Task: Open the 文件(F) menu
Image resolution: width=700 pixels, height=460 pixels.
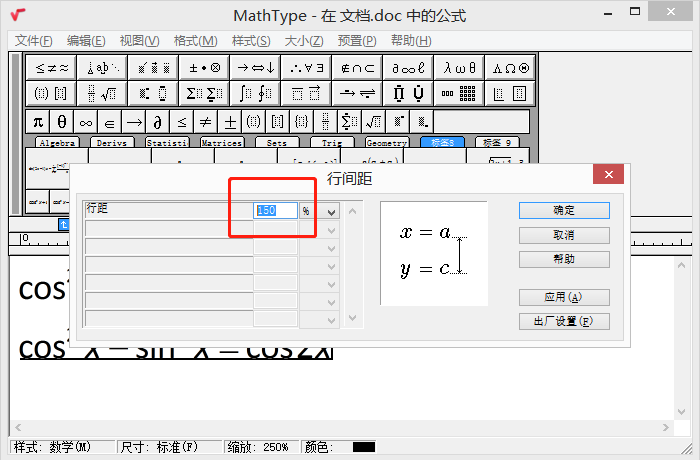Action: tap(33, 41)
